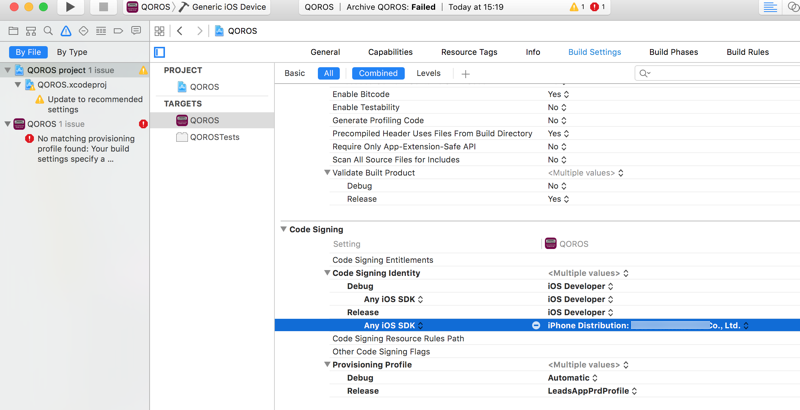Open the Capabilities tab
The height and width of the screenshot is (410, 800).
click(x=390, y=52)
